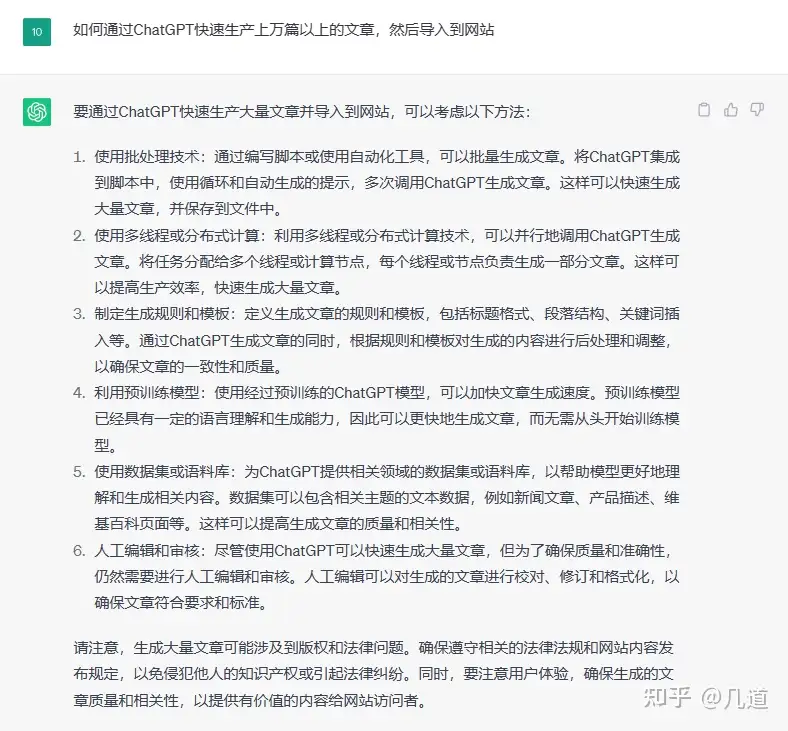
Task: Select list item 2 使用多线程或分布式计算
Action: pos(376,261)
